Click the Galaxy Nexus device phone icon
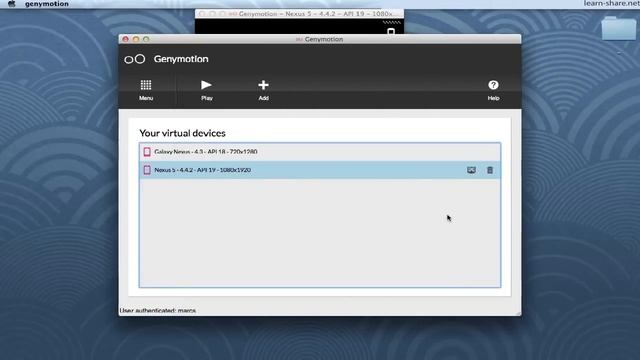Screen dimensions: 640x360 pyautogui.click(x=147, y=152)
